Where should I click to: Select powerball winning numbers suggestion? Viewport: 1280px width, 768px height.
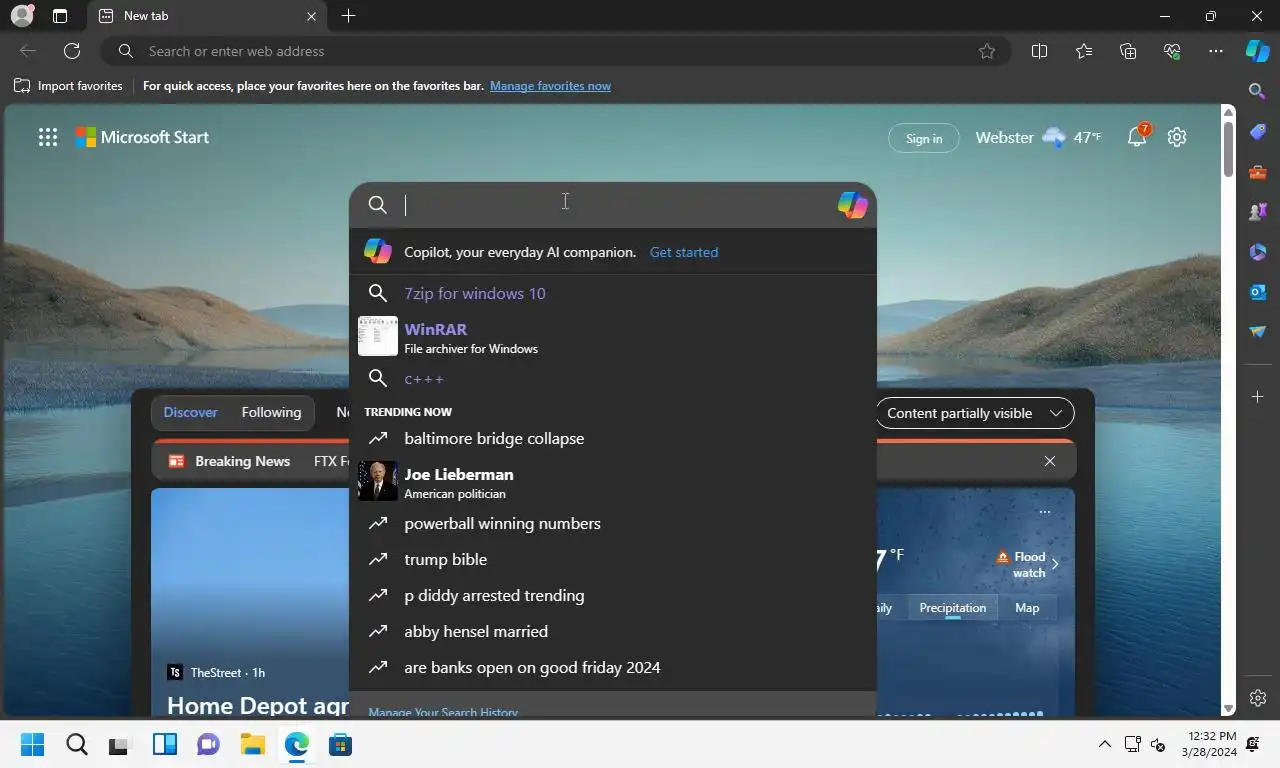coord(612,523)
